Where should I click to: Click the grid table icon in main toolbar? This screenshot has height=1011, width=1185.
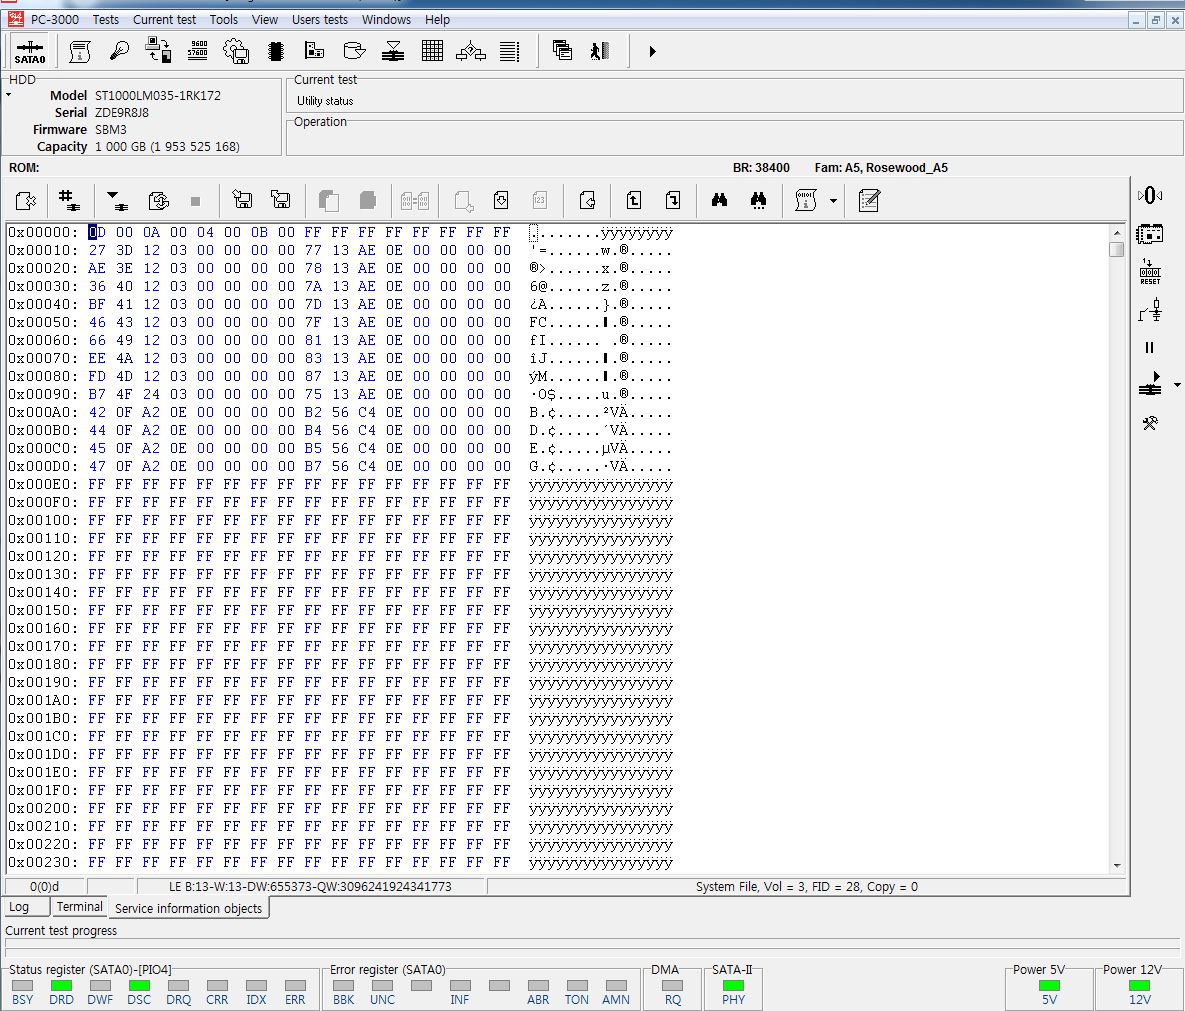432,50
